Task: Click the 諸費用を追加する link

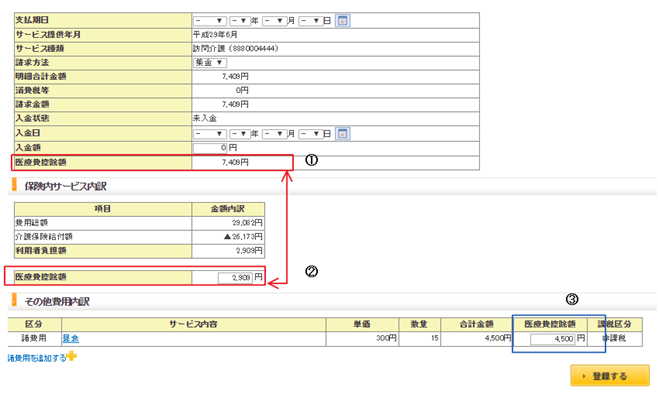Action: [37, 358]
